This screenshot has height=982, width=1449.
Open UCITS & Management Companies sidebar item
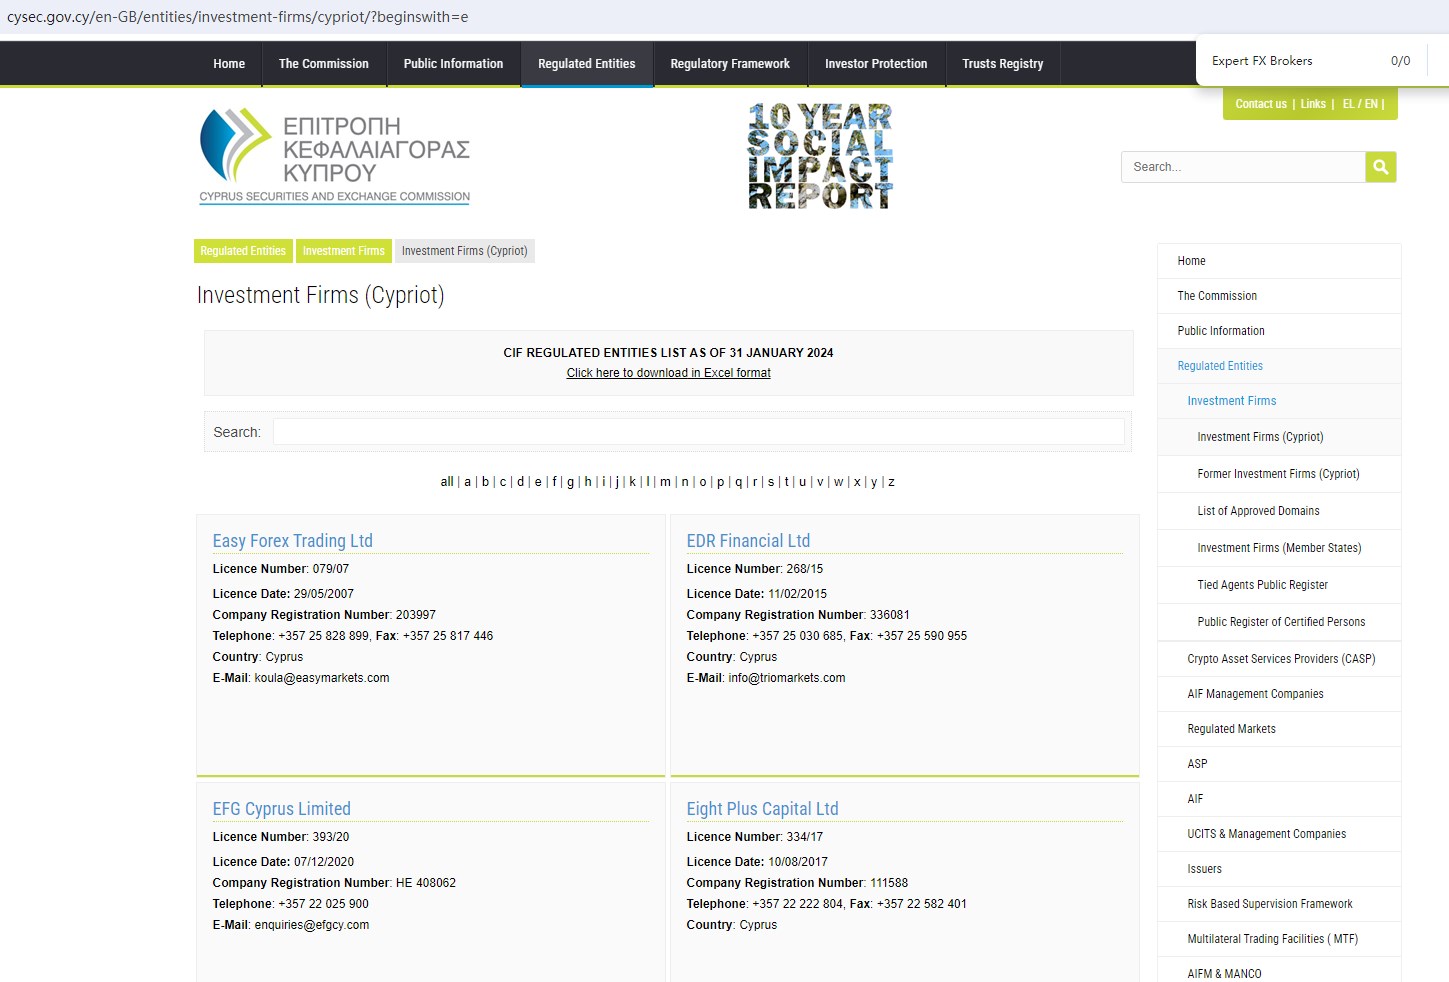coord(1279,834)
